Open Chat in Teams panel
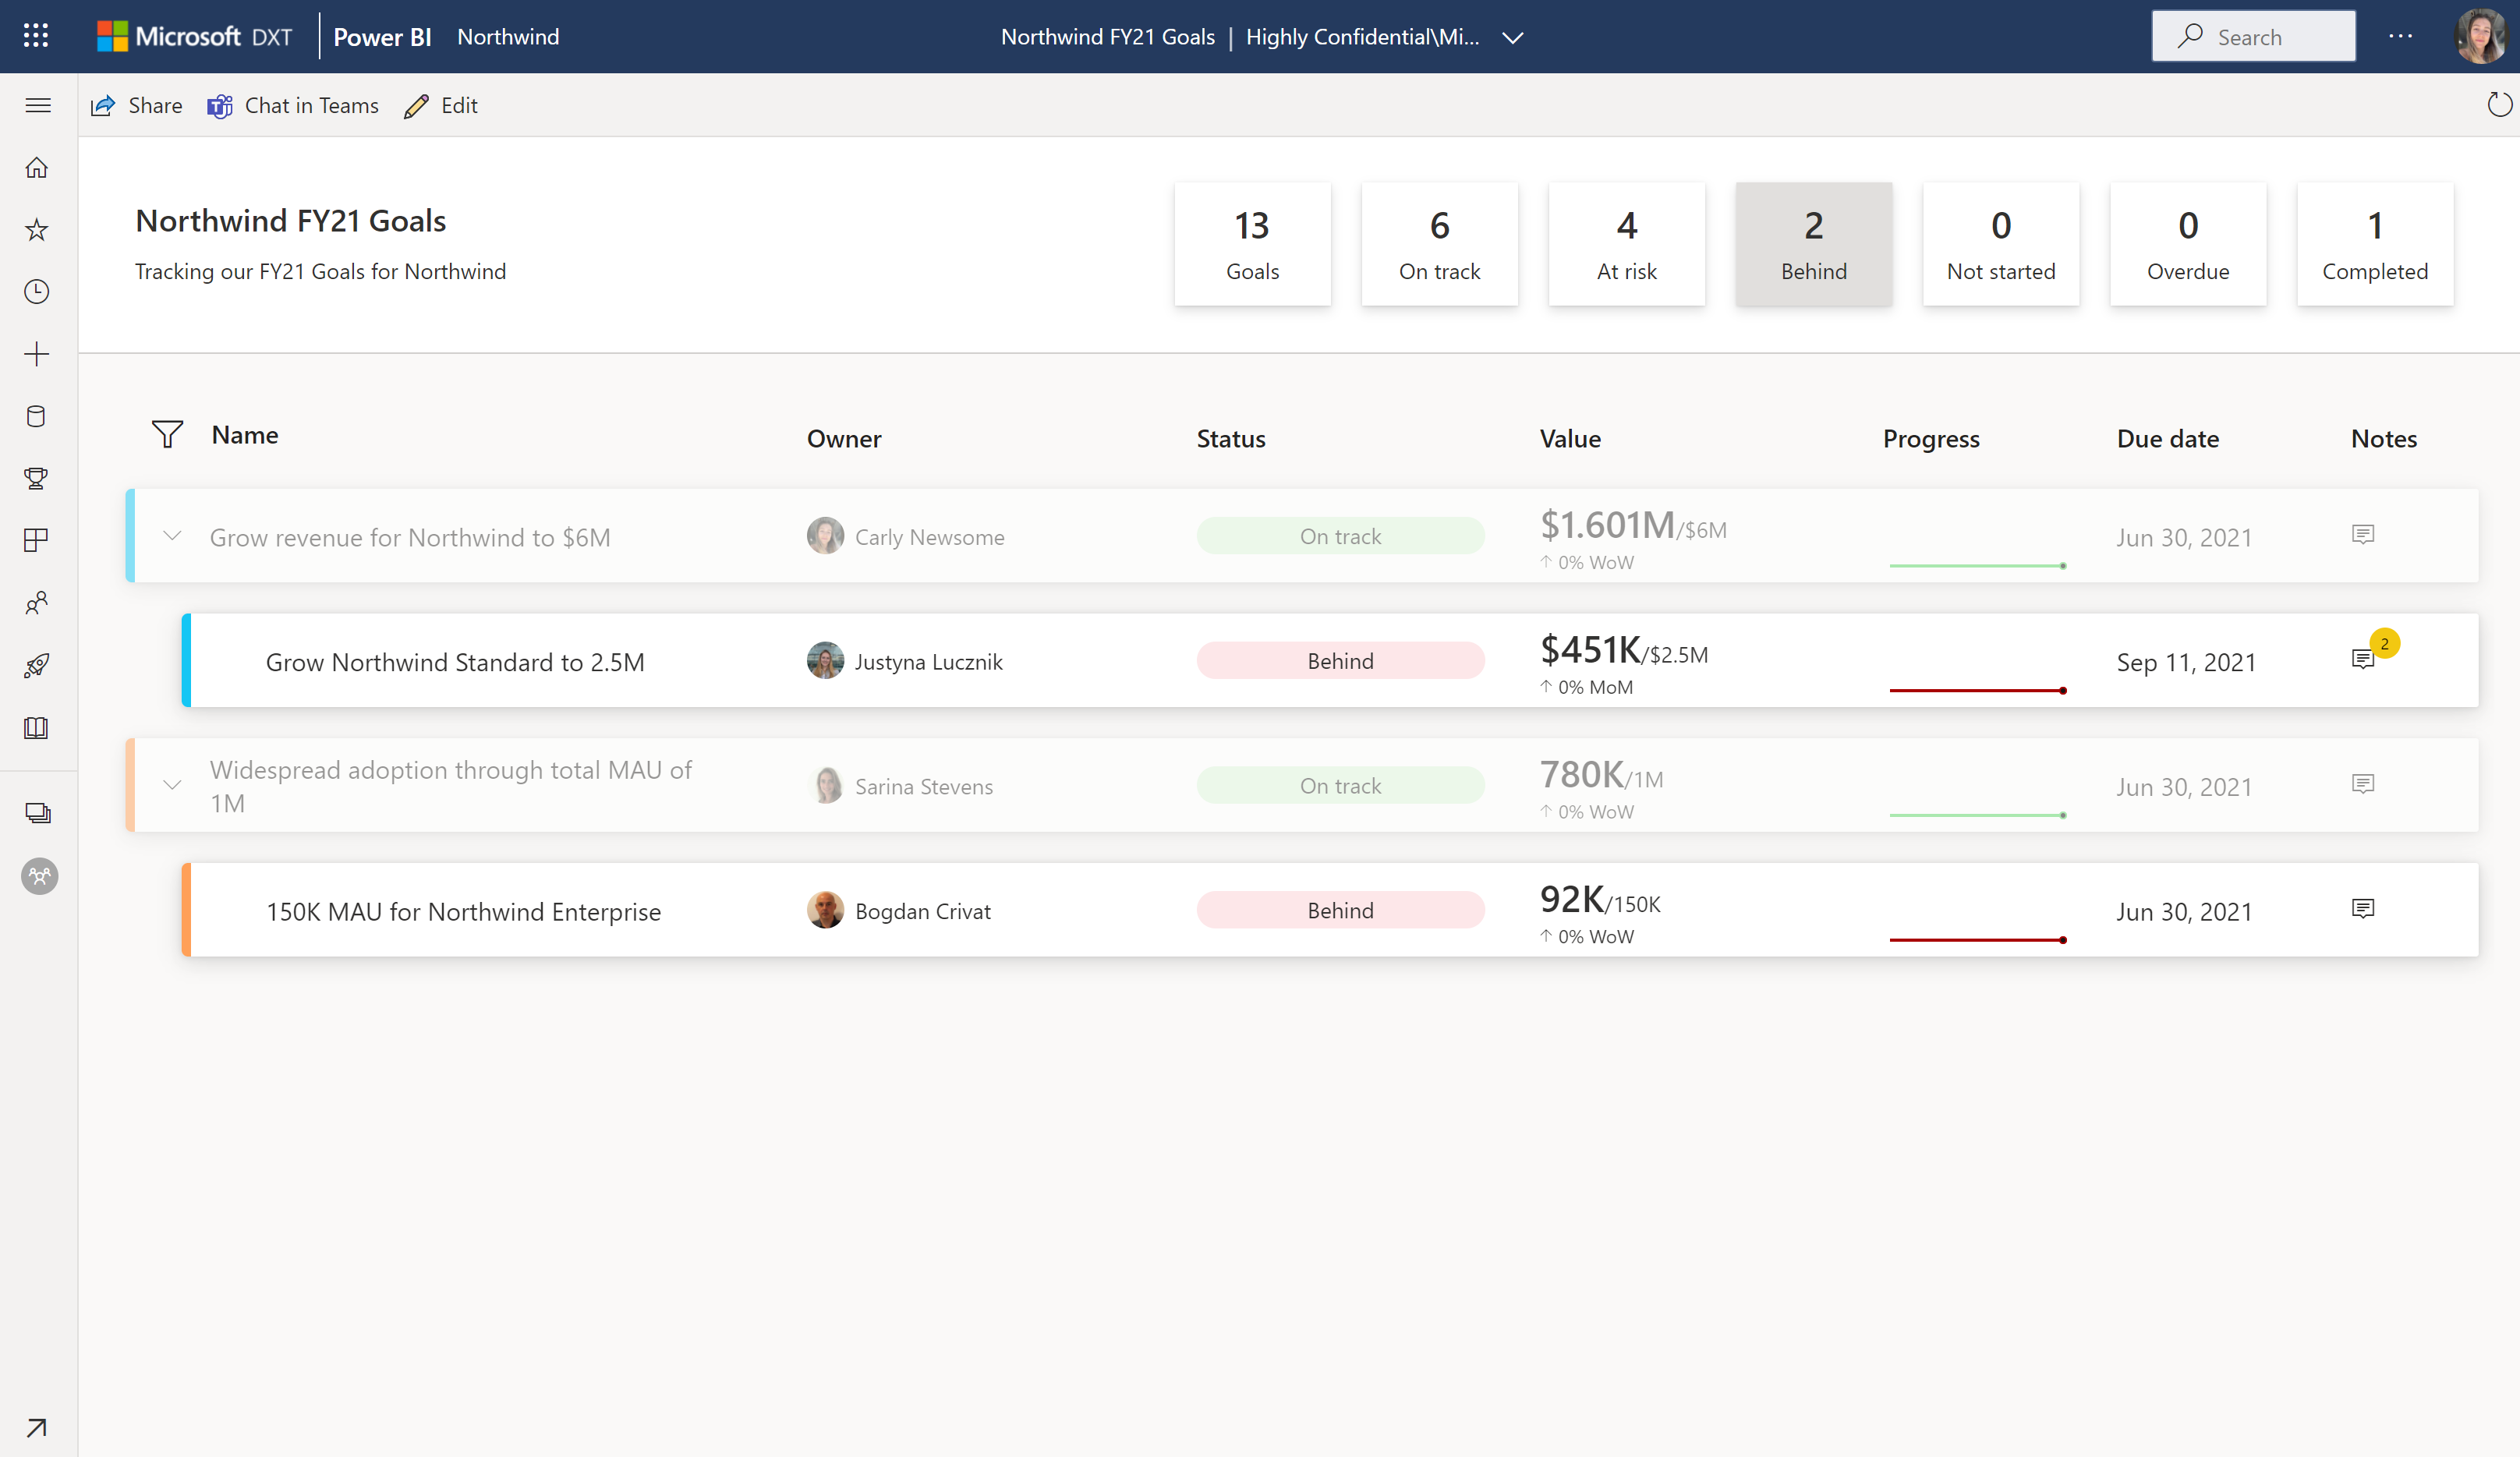 click(x=292, y=104)
